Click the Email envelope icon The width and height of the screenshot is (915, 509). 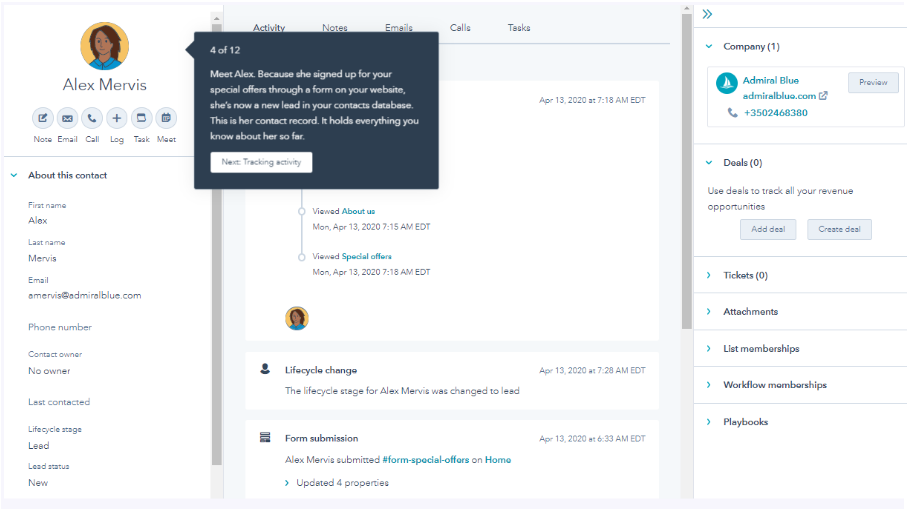point(67,118)
